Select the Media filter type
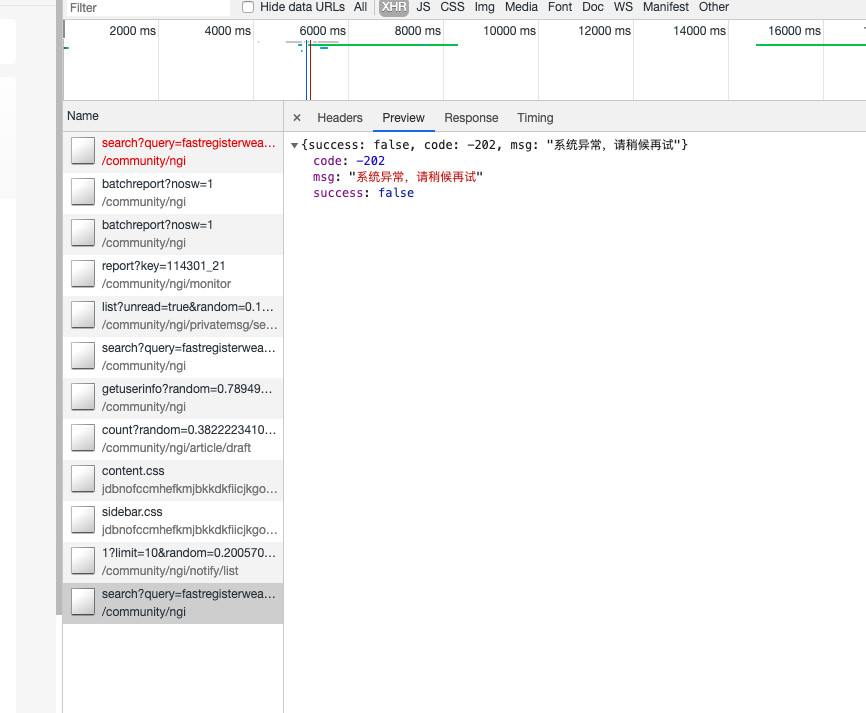Viewport: 866px width, 713px height. [x=521, y=7]
